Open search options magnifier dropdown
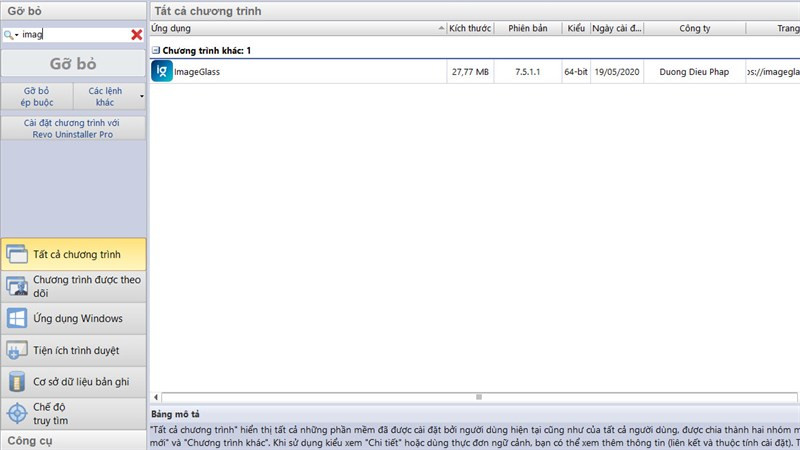Screen dimensions: 800x450 pos(11,35)
